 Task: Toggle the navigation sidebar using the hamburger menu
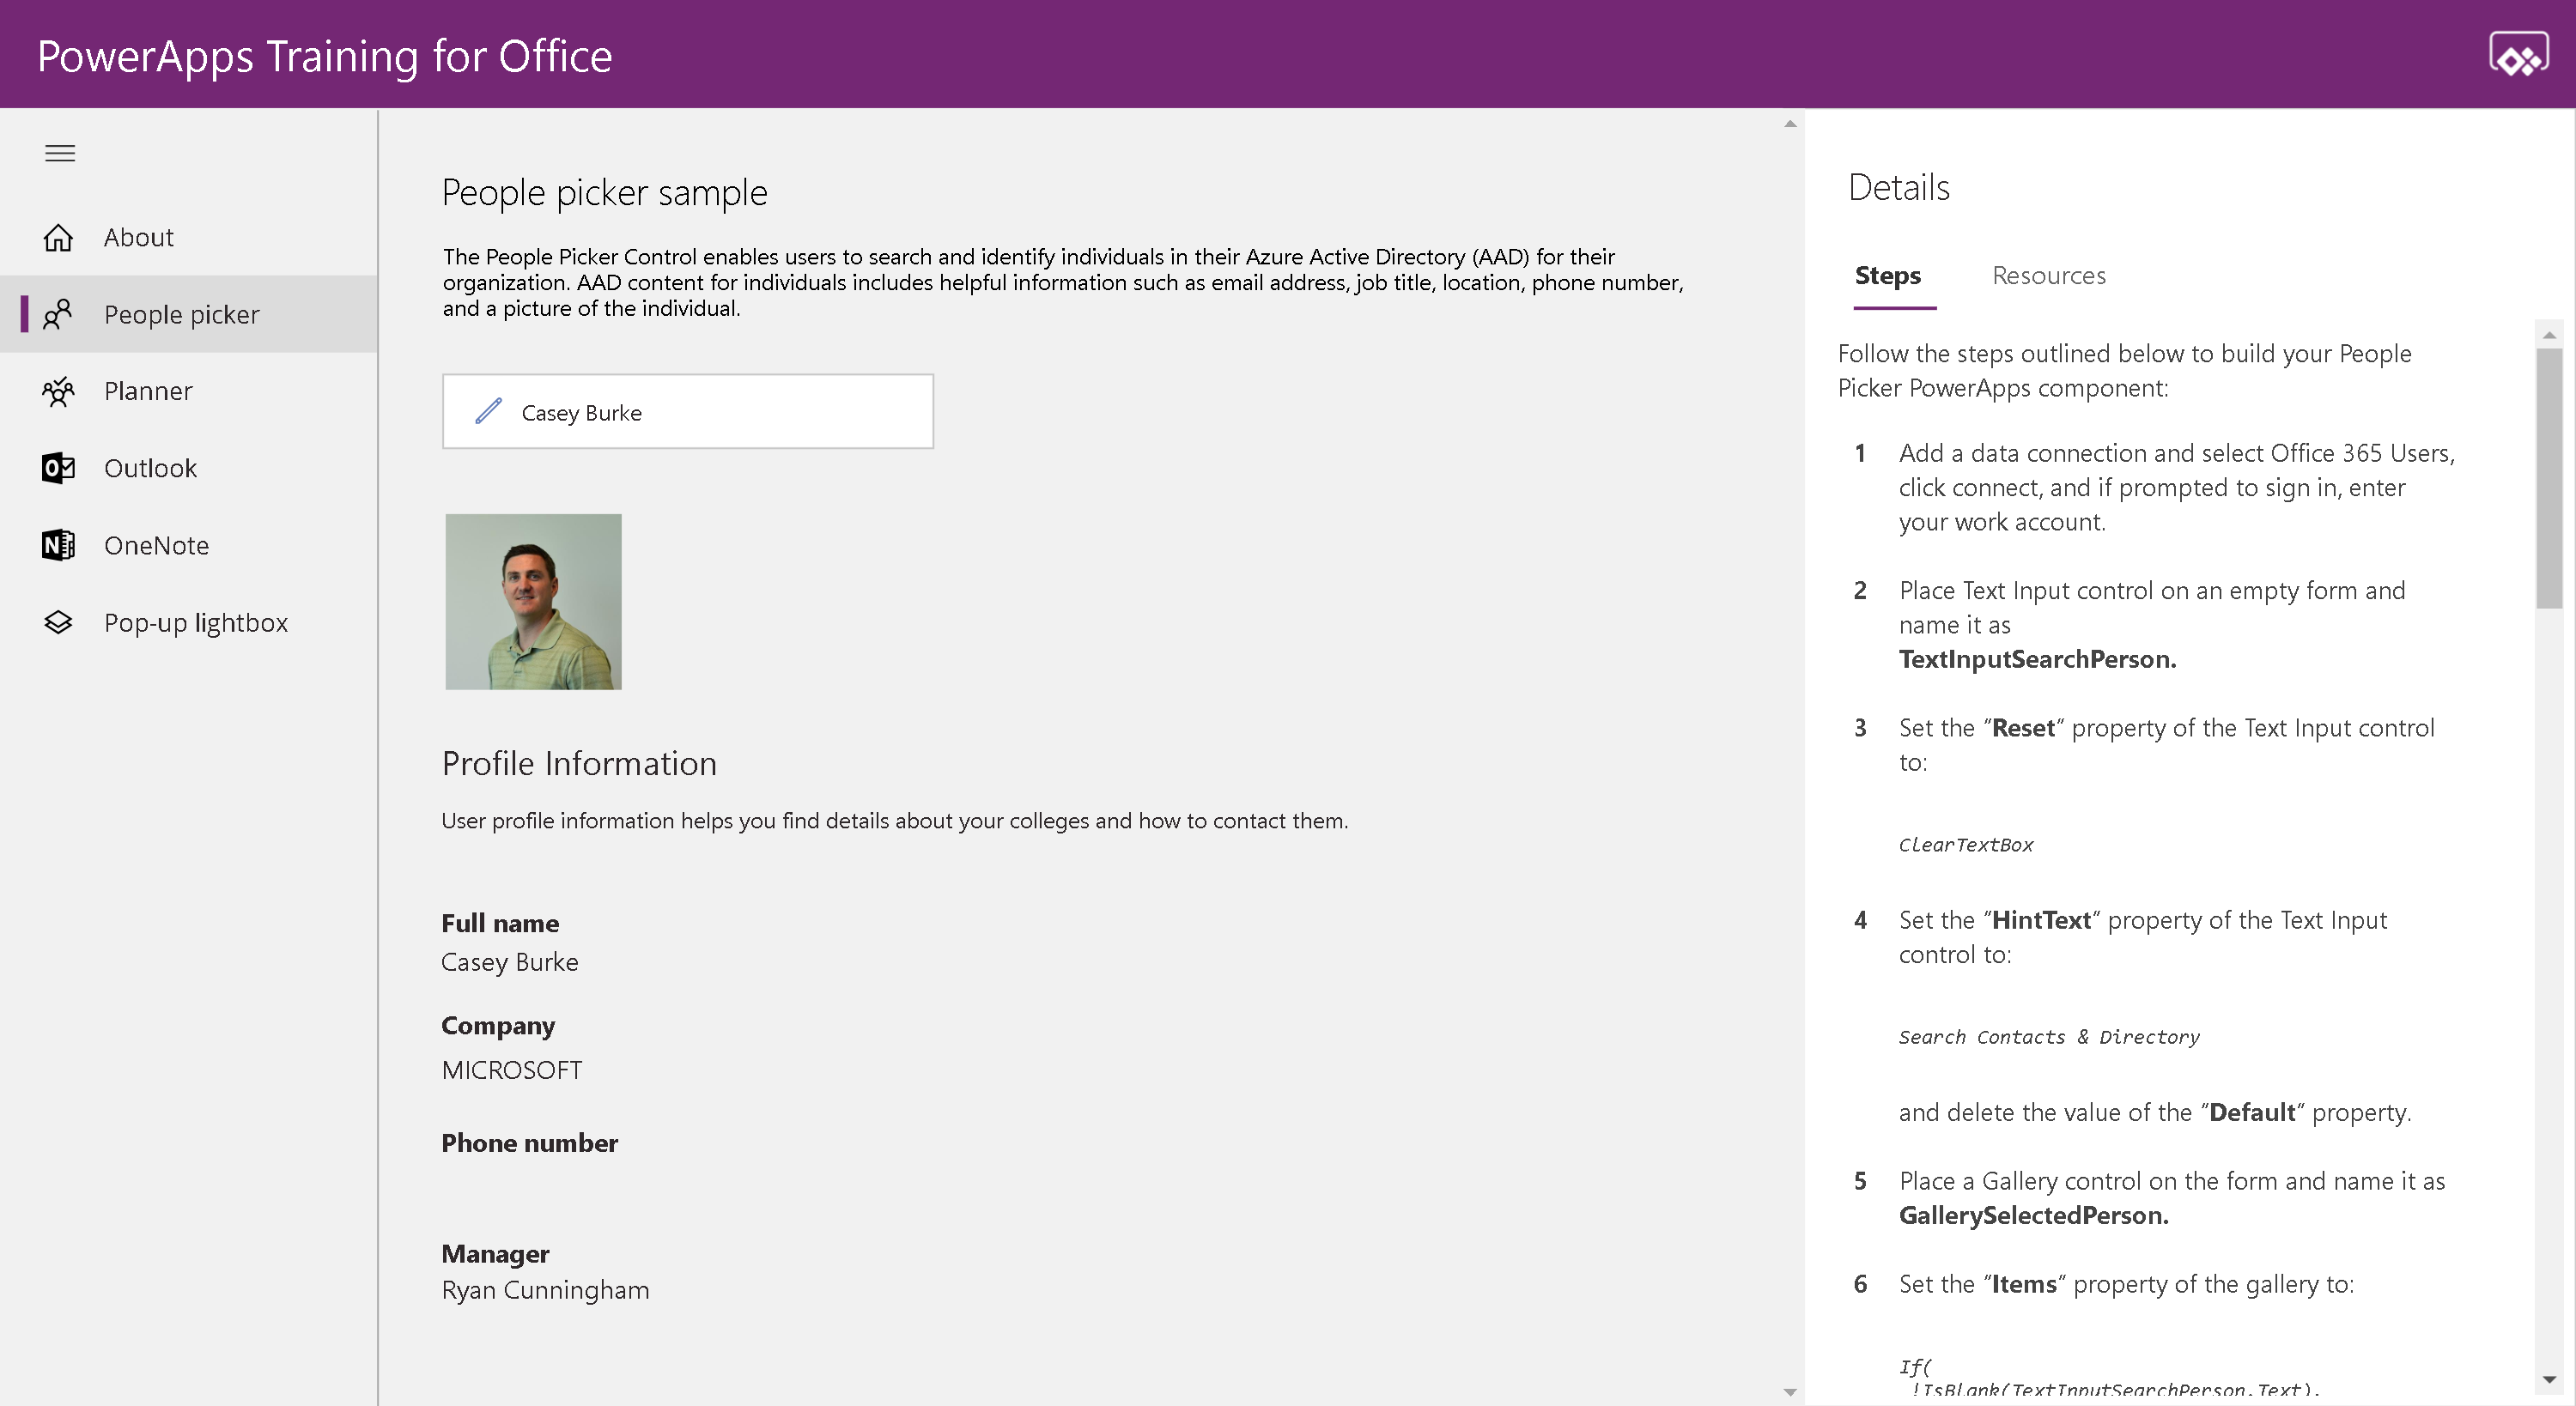click(x=59, y=153)
